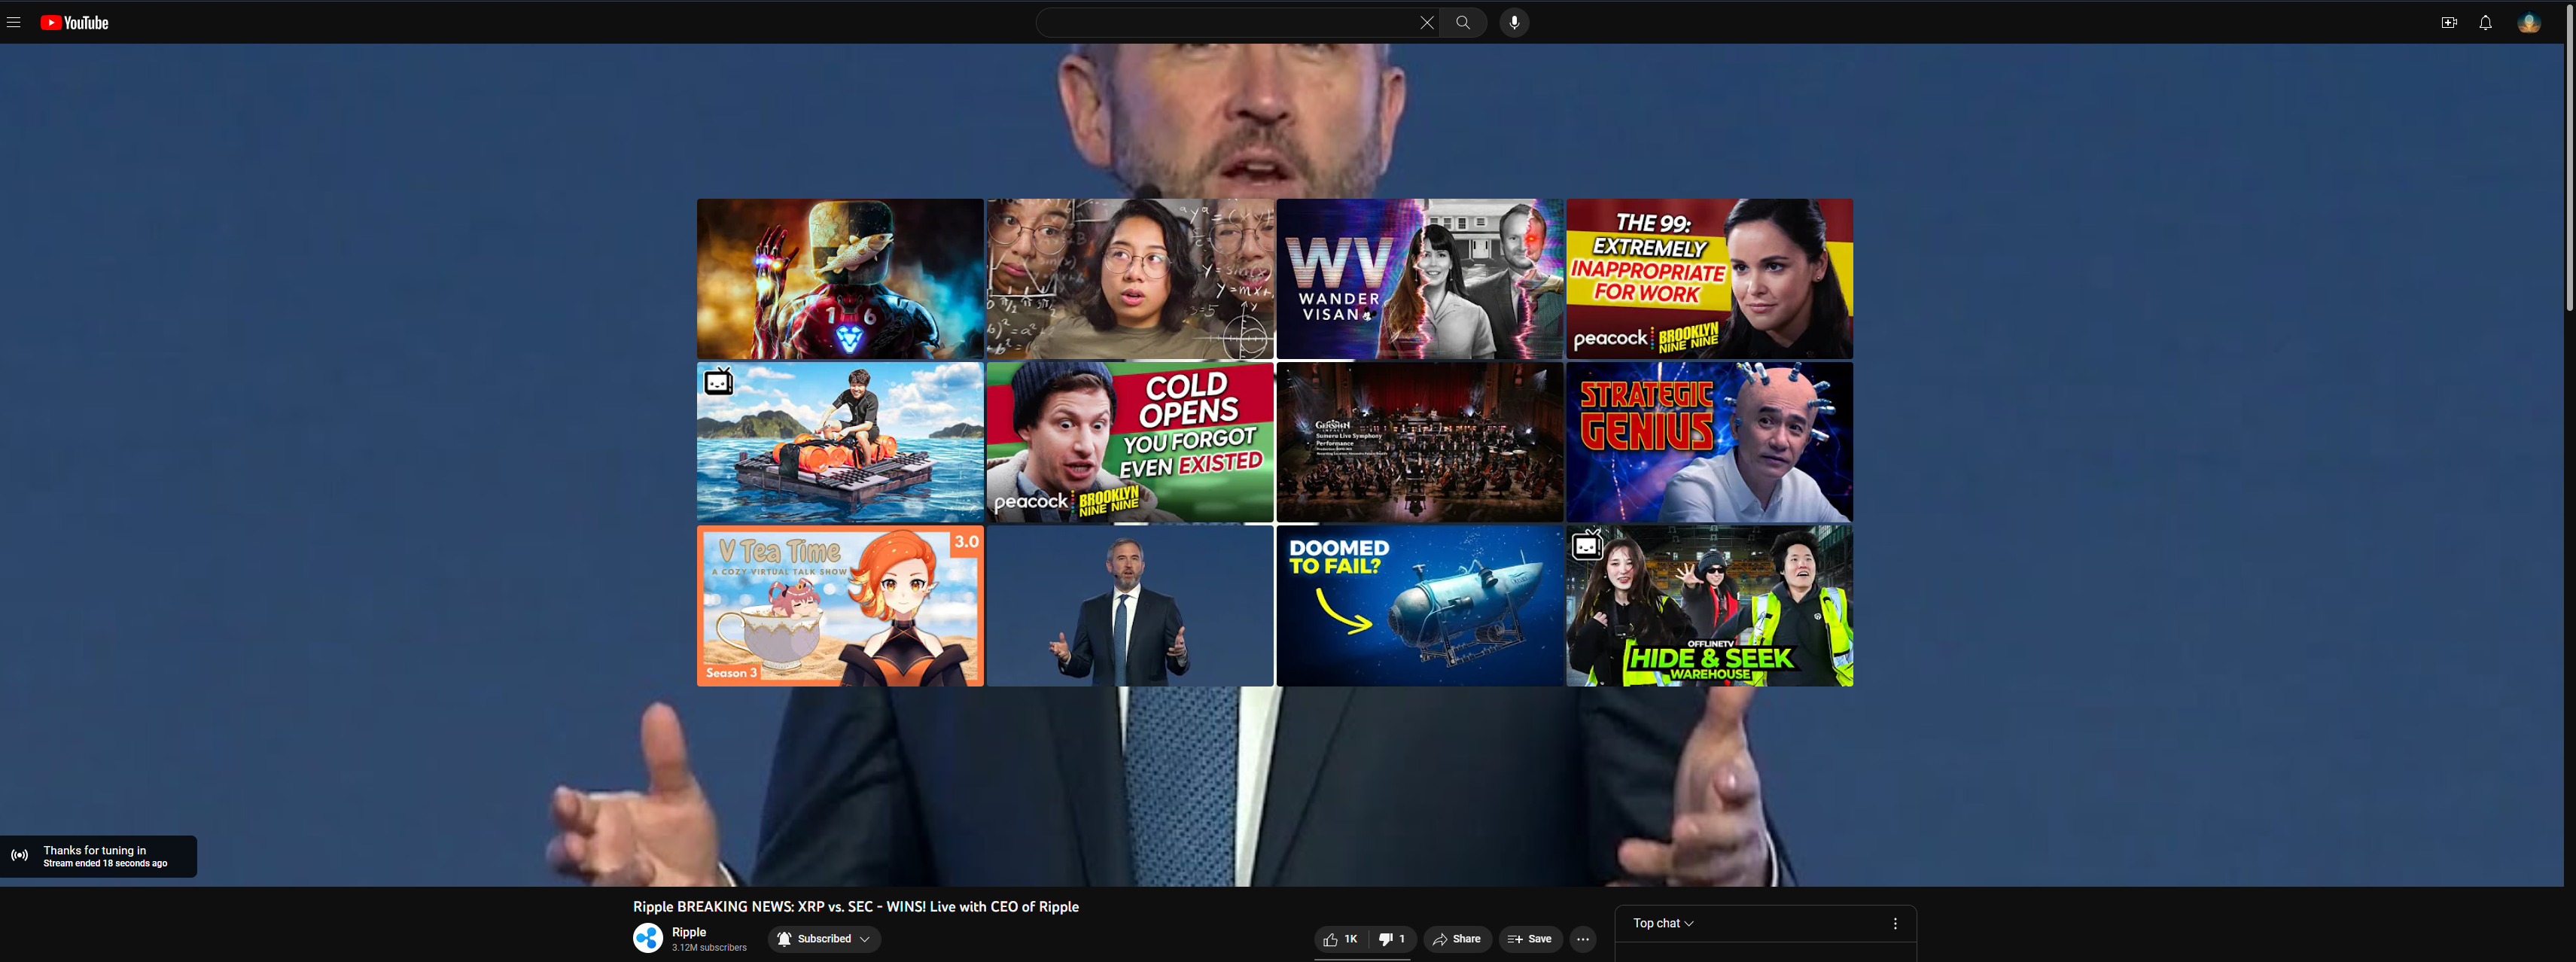Open the Create video icon
The image size is (2576, 962).
pyautogui.click(x=2449, y=23)
